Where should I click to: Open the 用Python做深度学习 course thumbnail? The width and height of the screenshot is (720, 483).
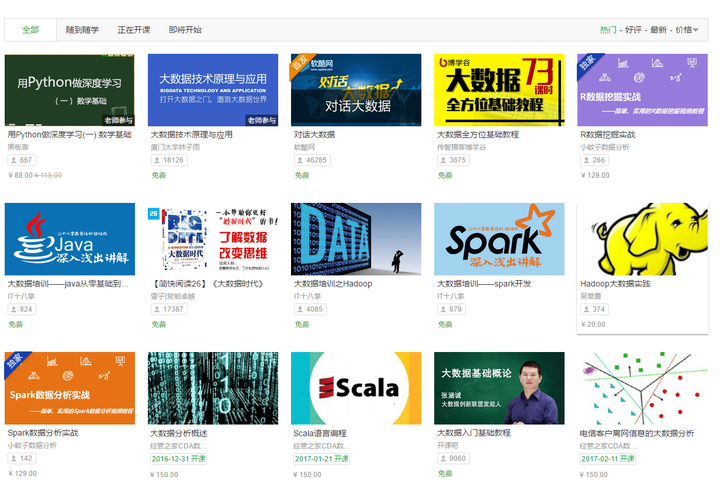[x=70, y=90]
